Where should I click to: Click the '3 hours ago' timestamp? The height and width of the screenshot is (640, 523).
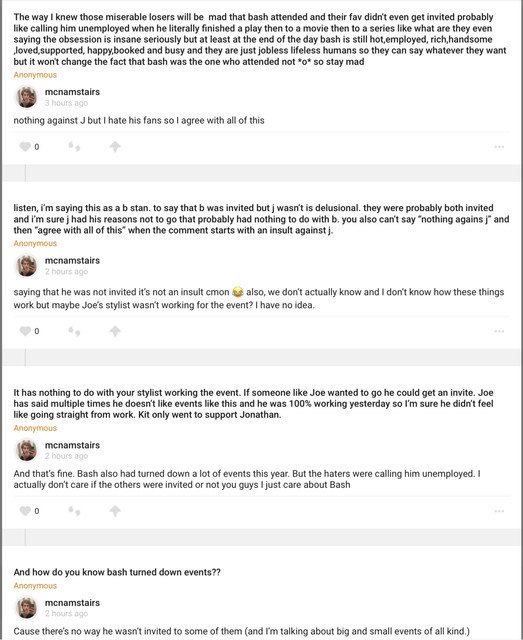[66, 103]
